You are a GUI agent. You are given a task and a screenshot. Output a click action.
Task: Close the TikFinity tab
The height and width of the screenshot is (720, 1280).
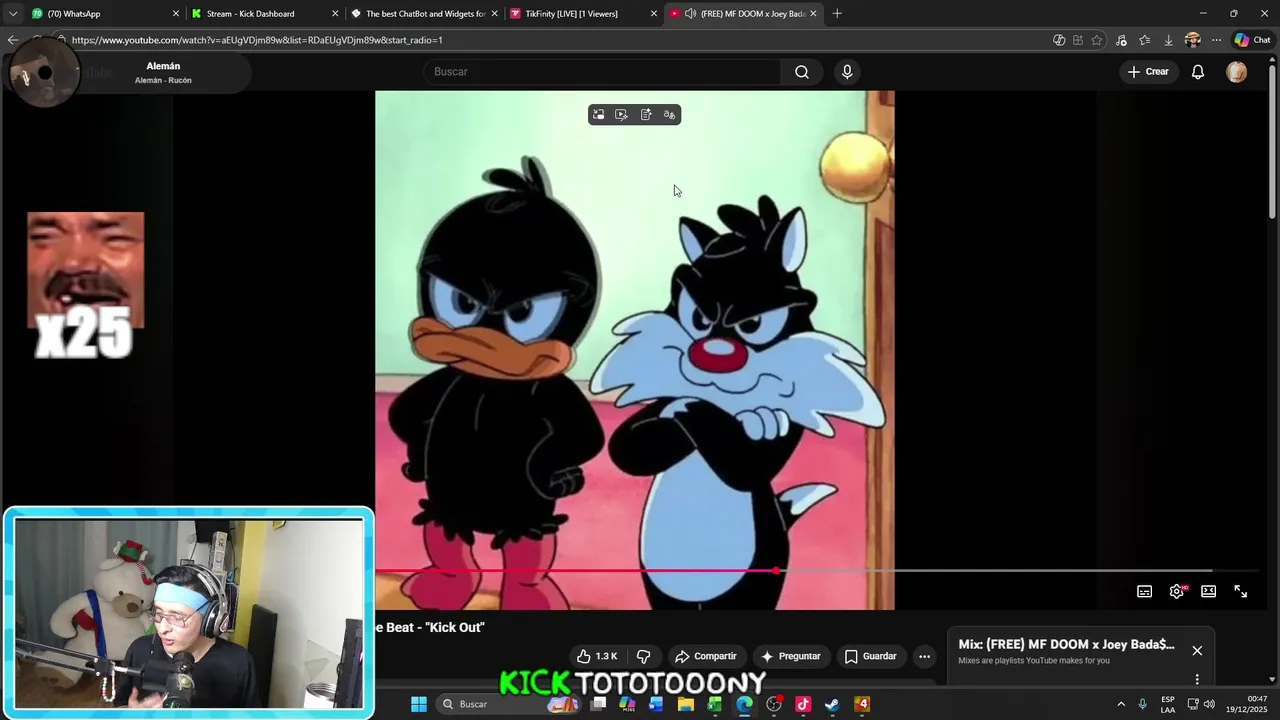(654, 14)
